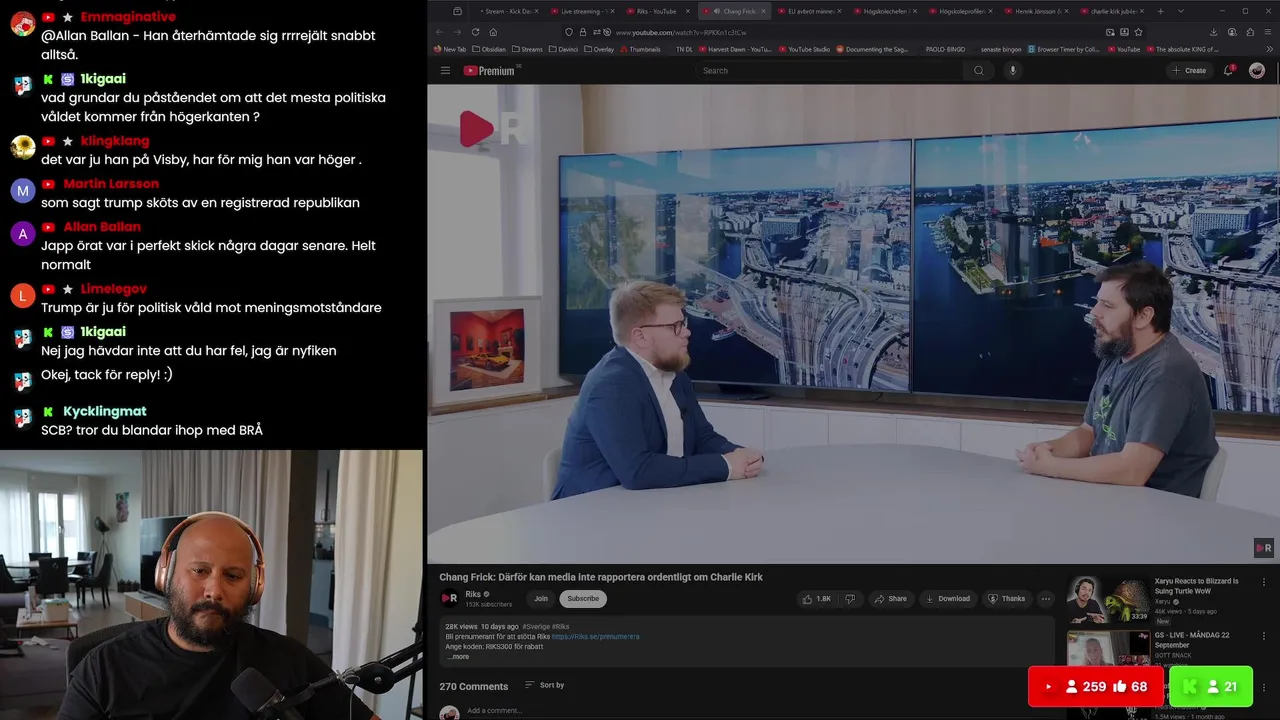
Task: Click the 270 Comments heading
Action: (474, 686)
